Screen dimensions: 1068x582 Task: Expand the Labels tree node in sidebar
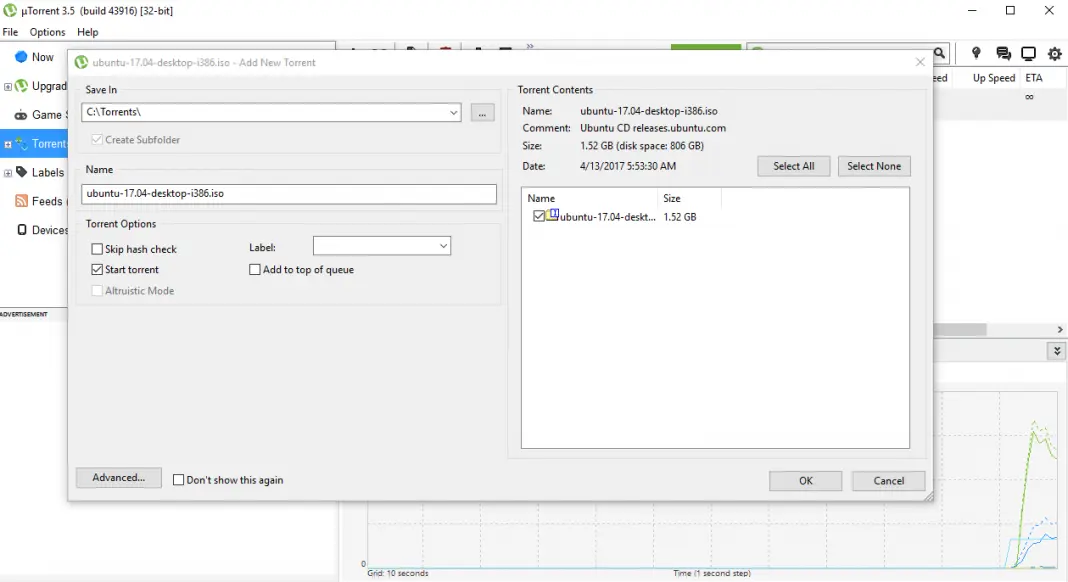pos(7,173)
